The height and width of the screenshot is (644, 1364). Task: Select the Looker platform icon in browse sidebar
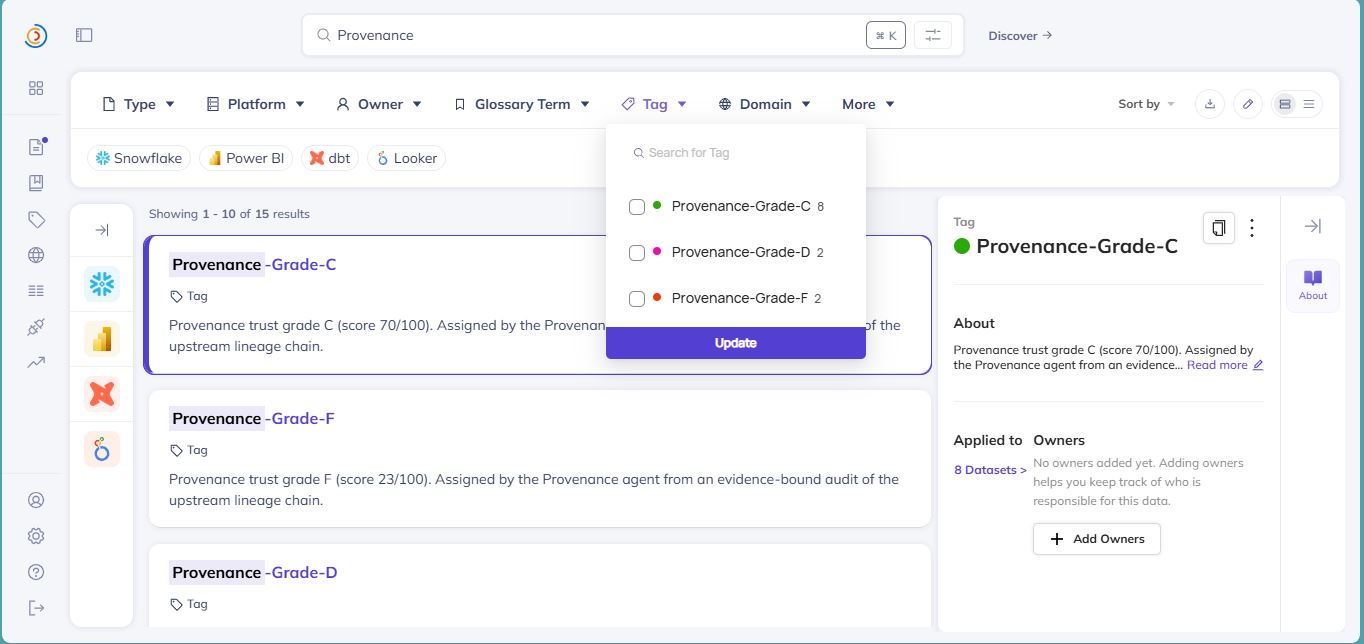pyautogui.click(x=102, y=449)
